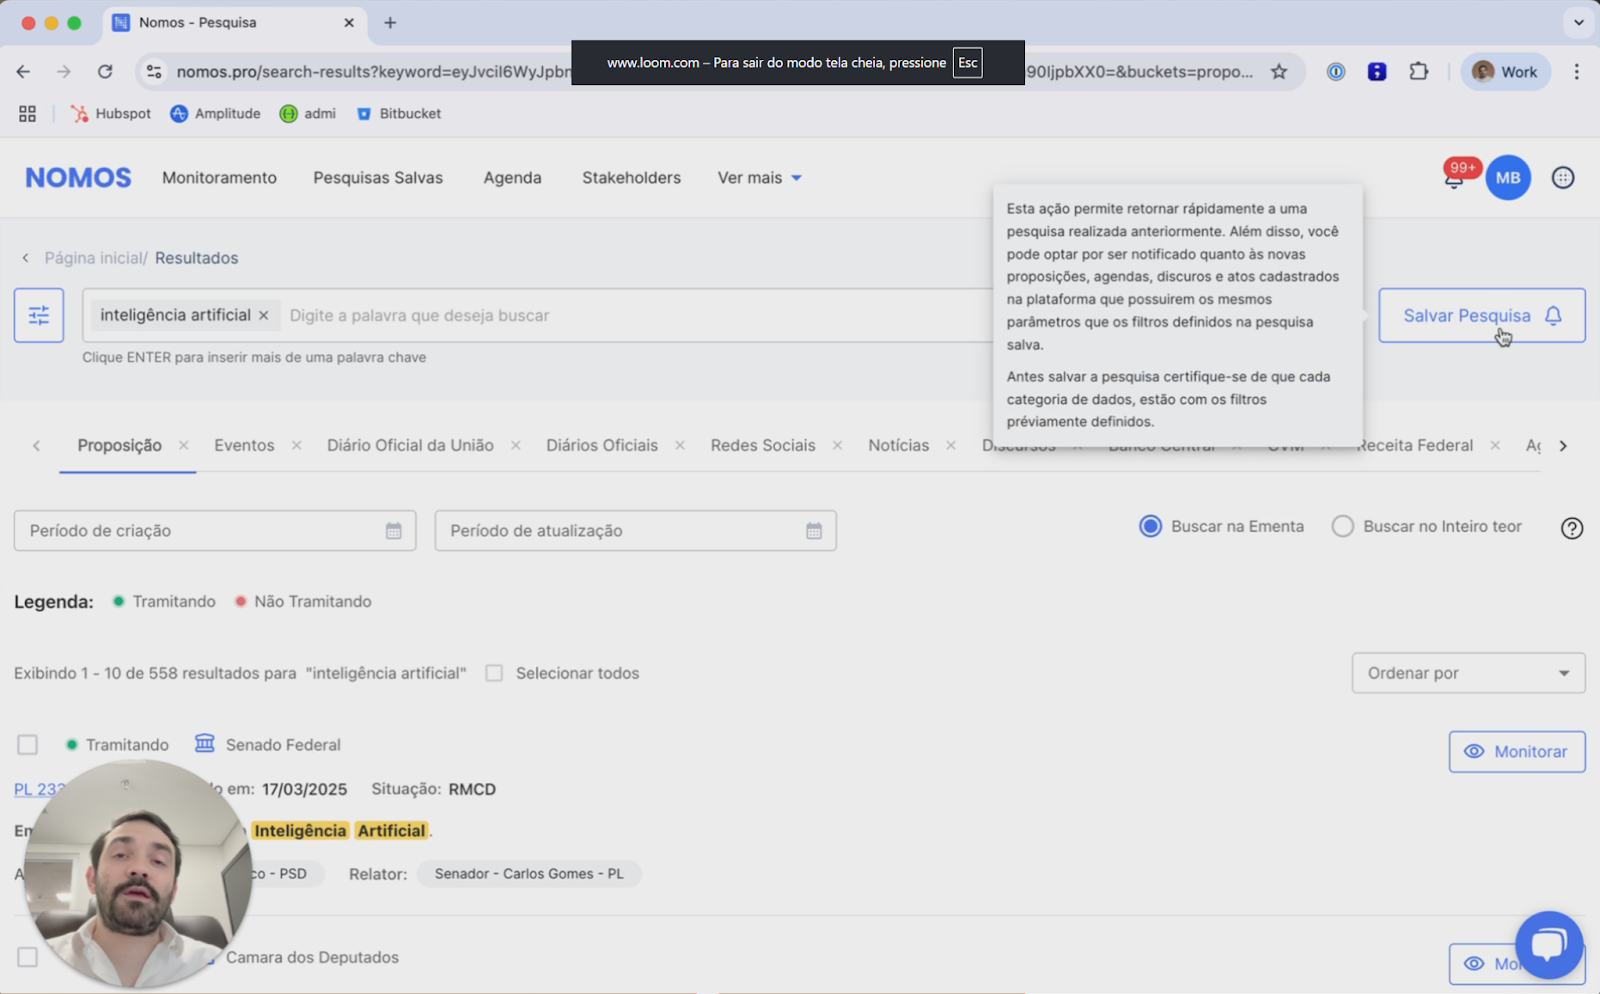The height and width of the screenshot is (994, 1600).
Task: Switch to the Notícias tab
Action: click(898, 445)
